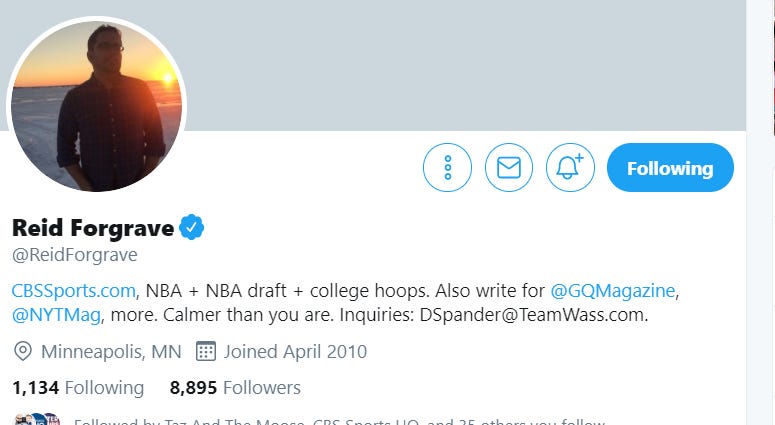Click the @ReidForgrave handle text
This screenshot has width=775, height=425.
click(x=75, y=255)
